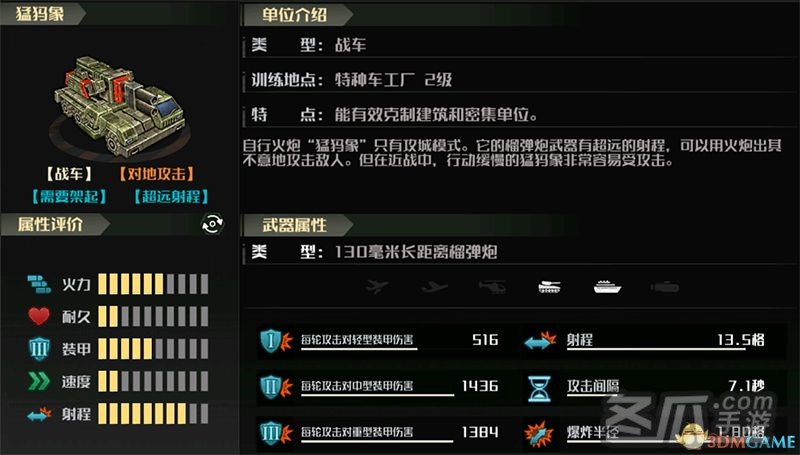Click the 火力 rating bar
Image resolution: width=800 pixels, height=455 pixels.
[153, 284]
